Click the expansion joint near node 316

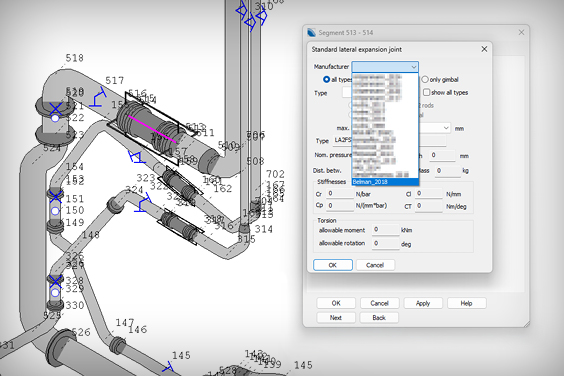[x=179, y=227]
